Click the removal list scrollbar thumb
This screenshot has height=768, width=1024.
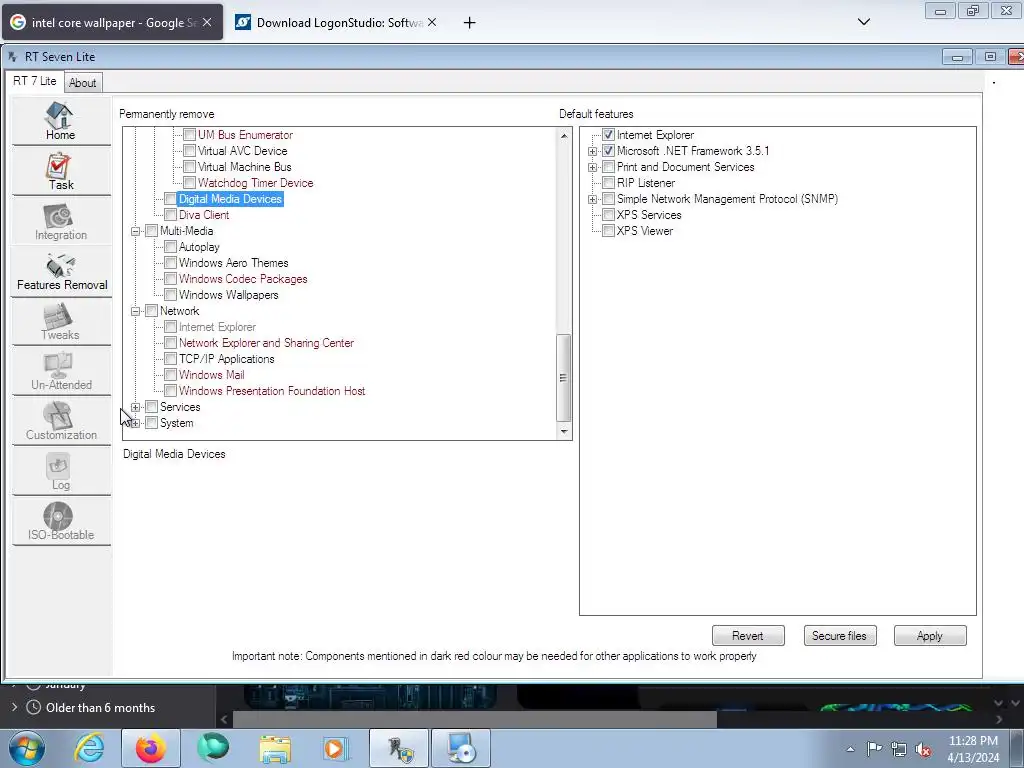[564, 377]
